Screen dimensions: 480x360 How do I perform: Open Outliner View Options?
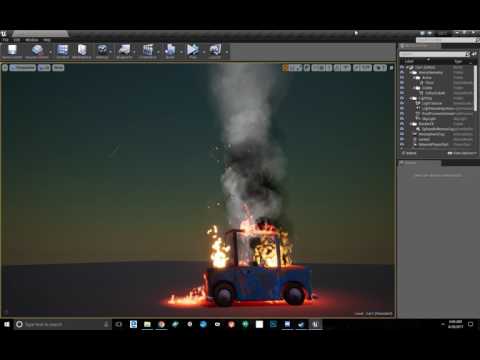[463, 153]
